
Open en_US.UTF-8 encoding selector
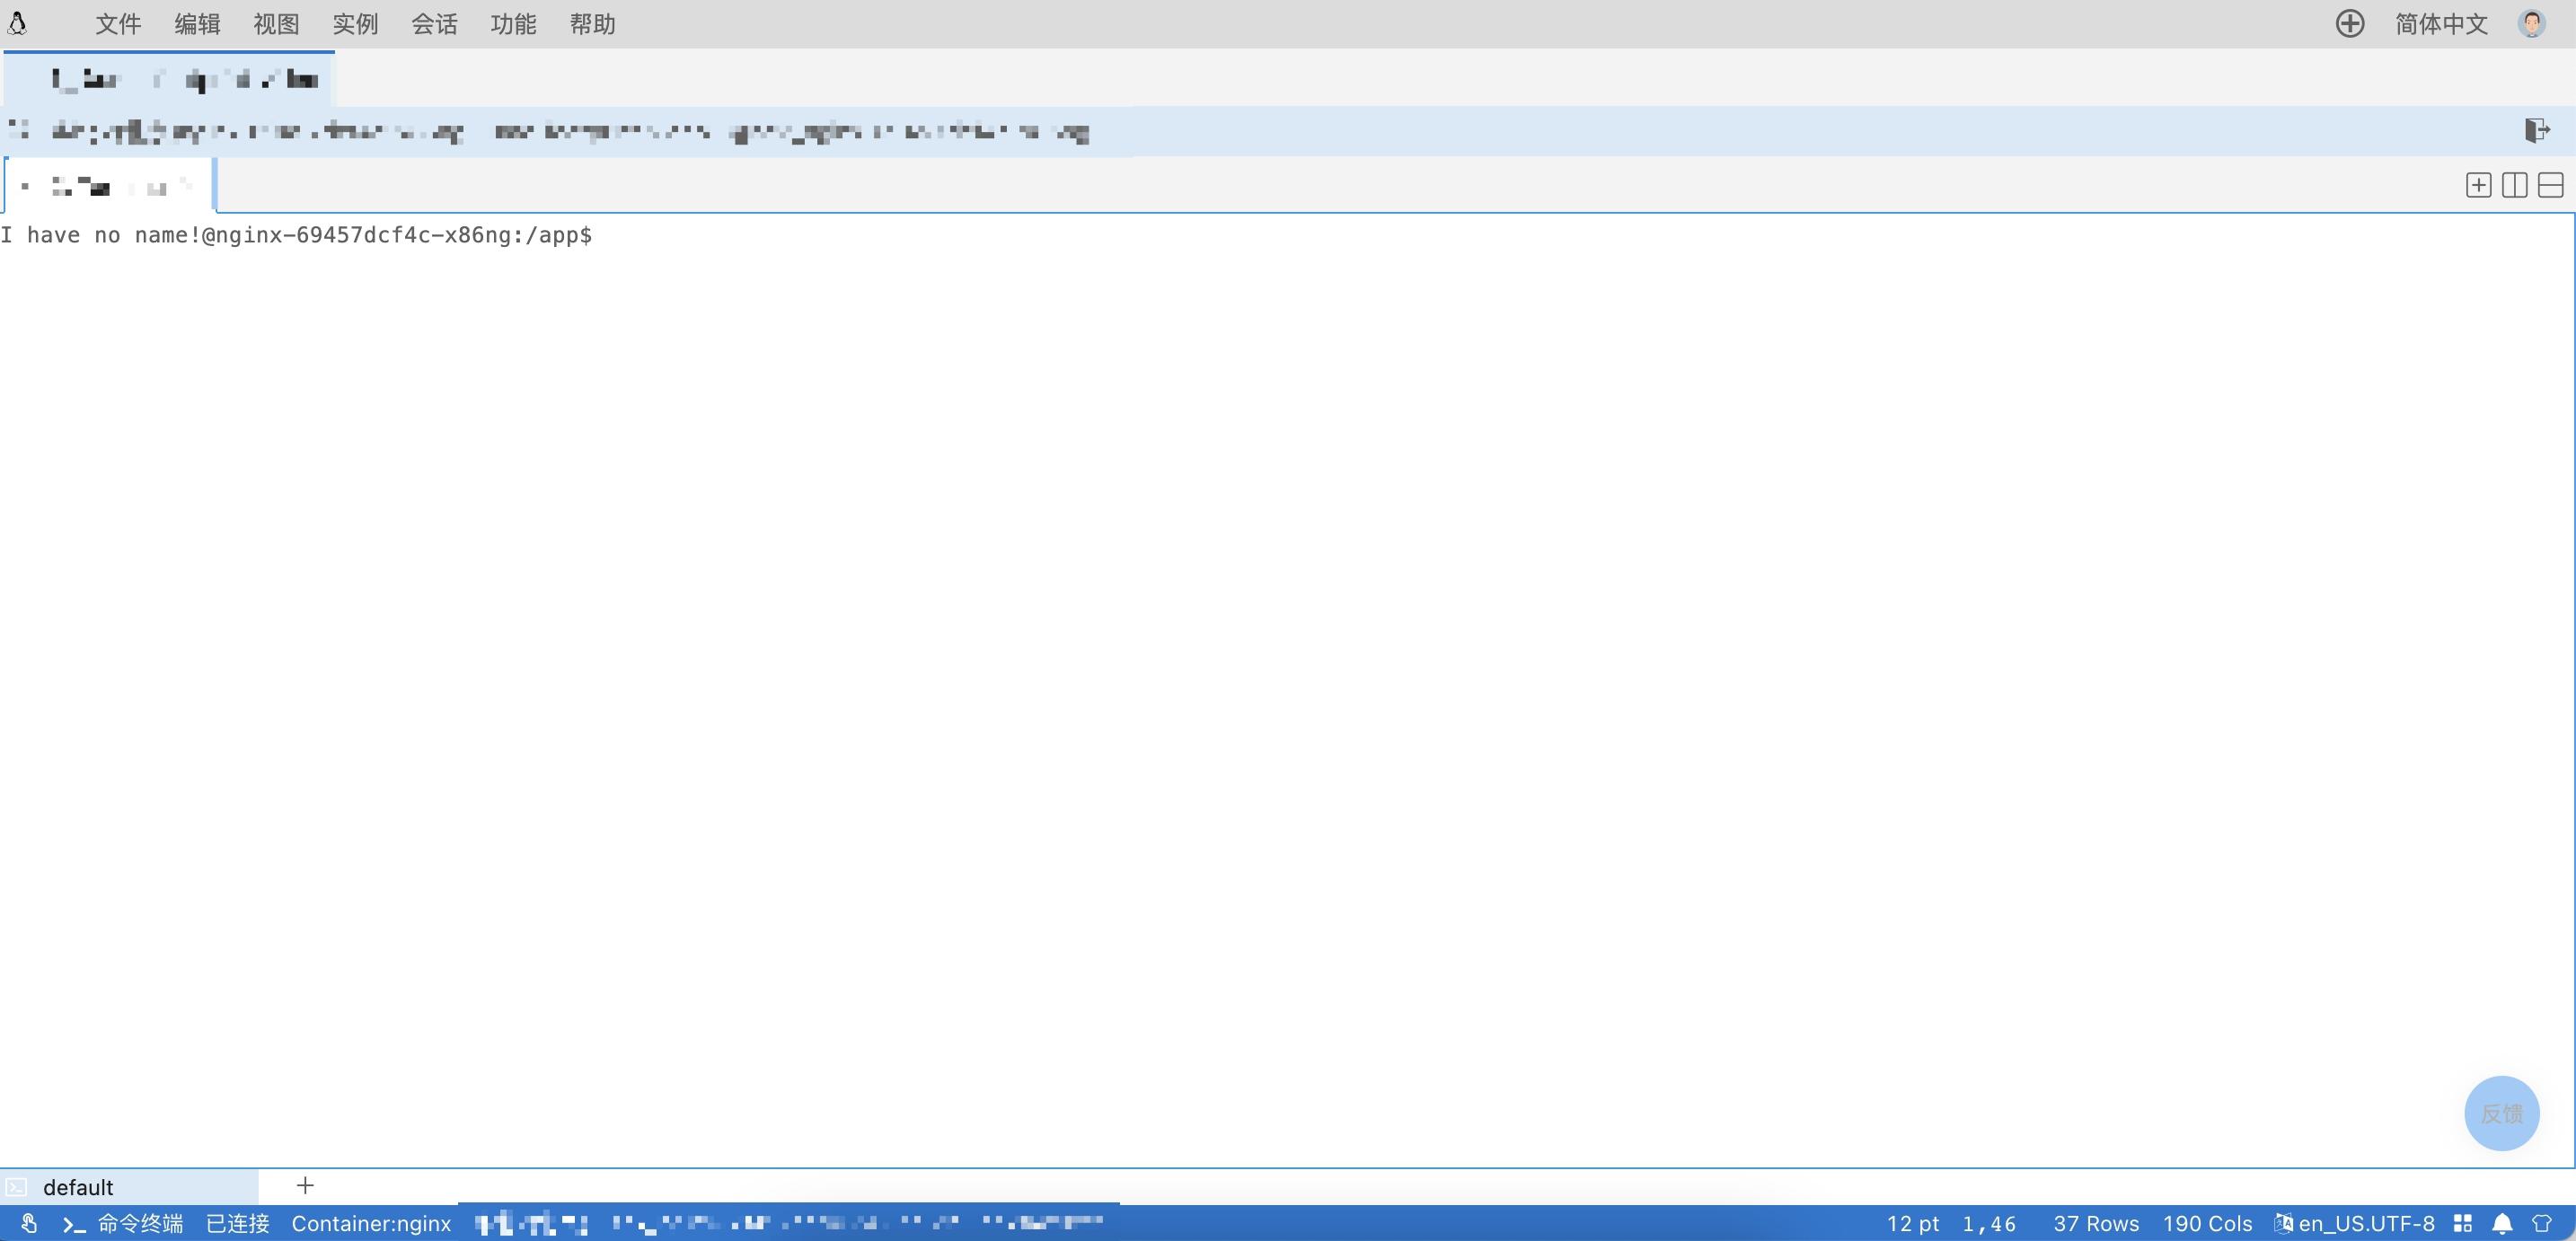pyautogui.click(x=2355, y=1223)
